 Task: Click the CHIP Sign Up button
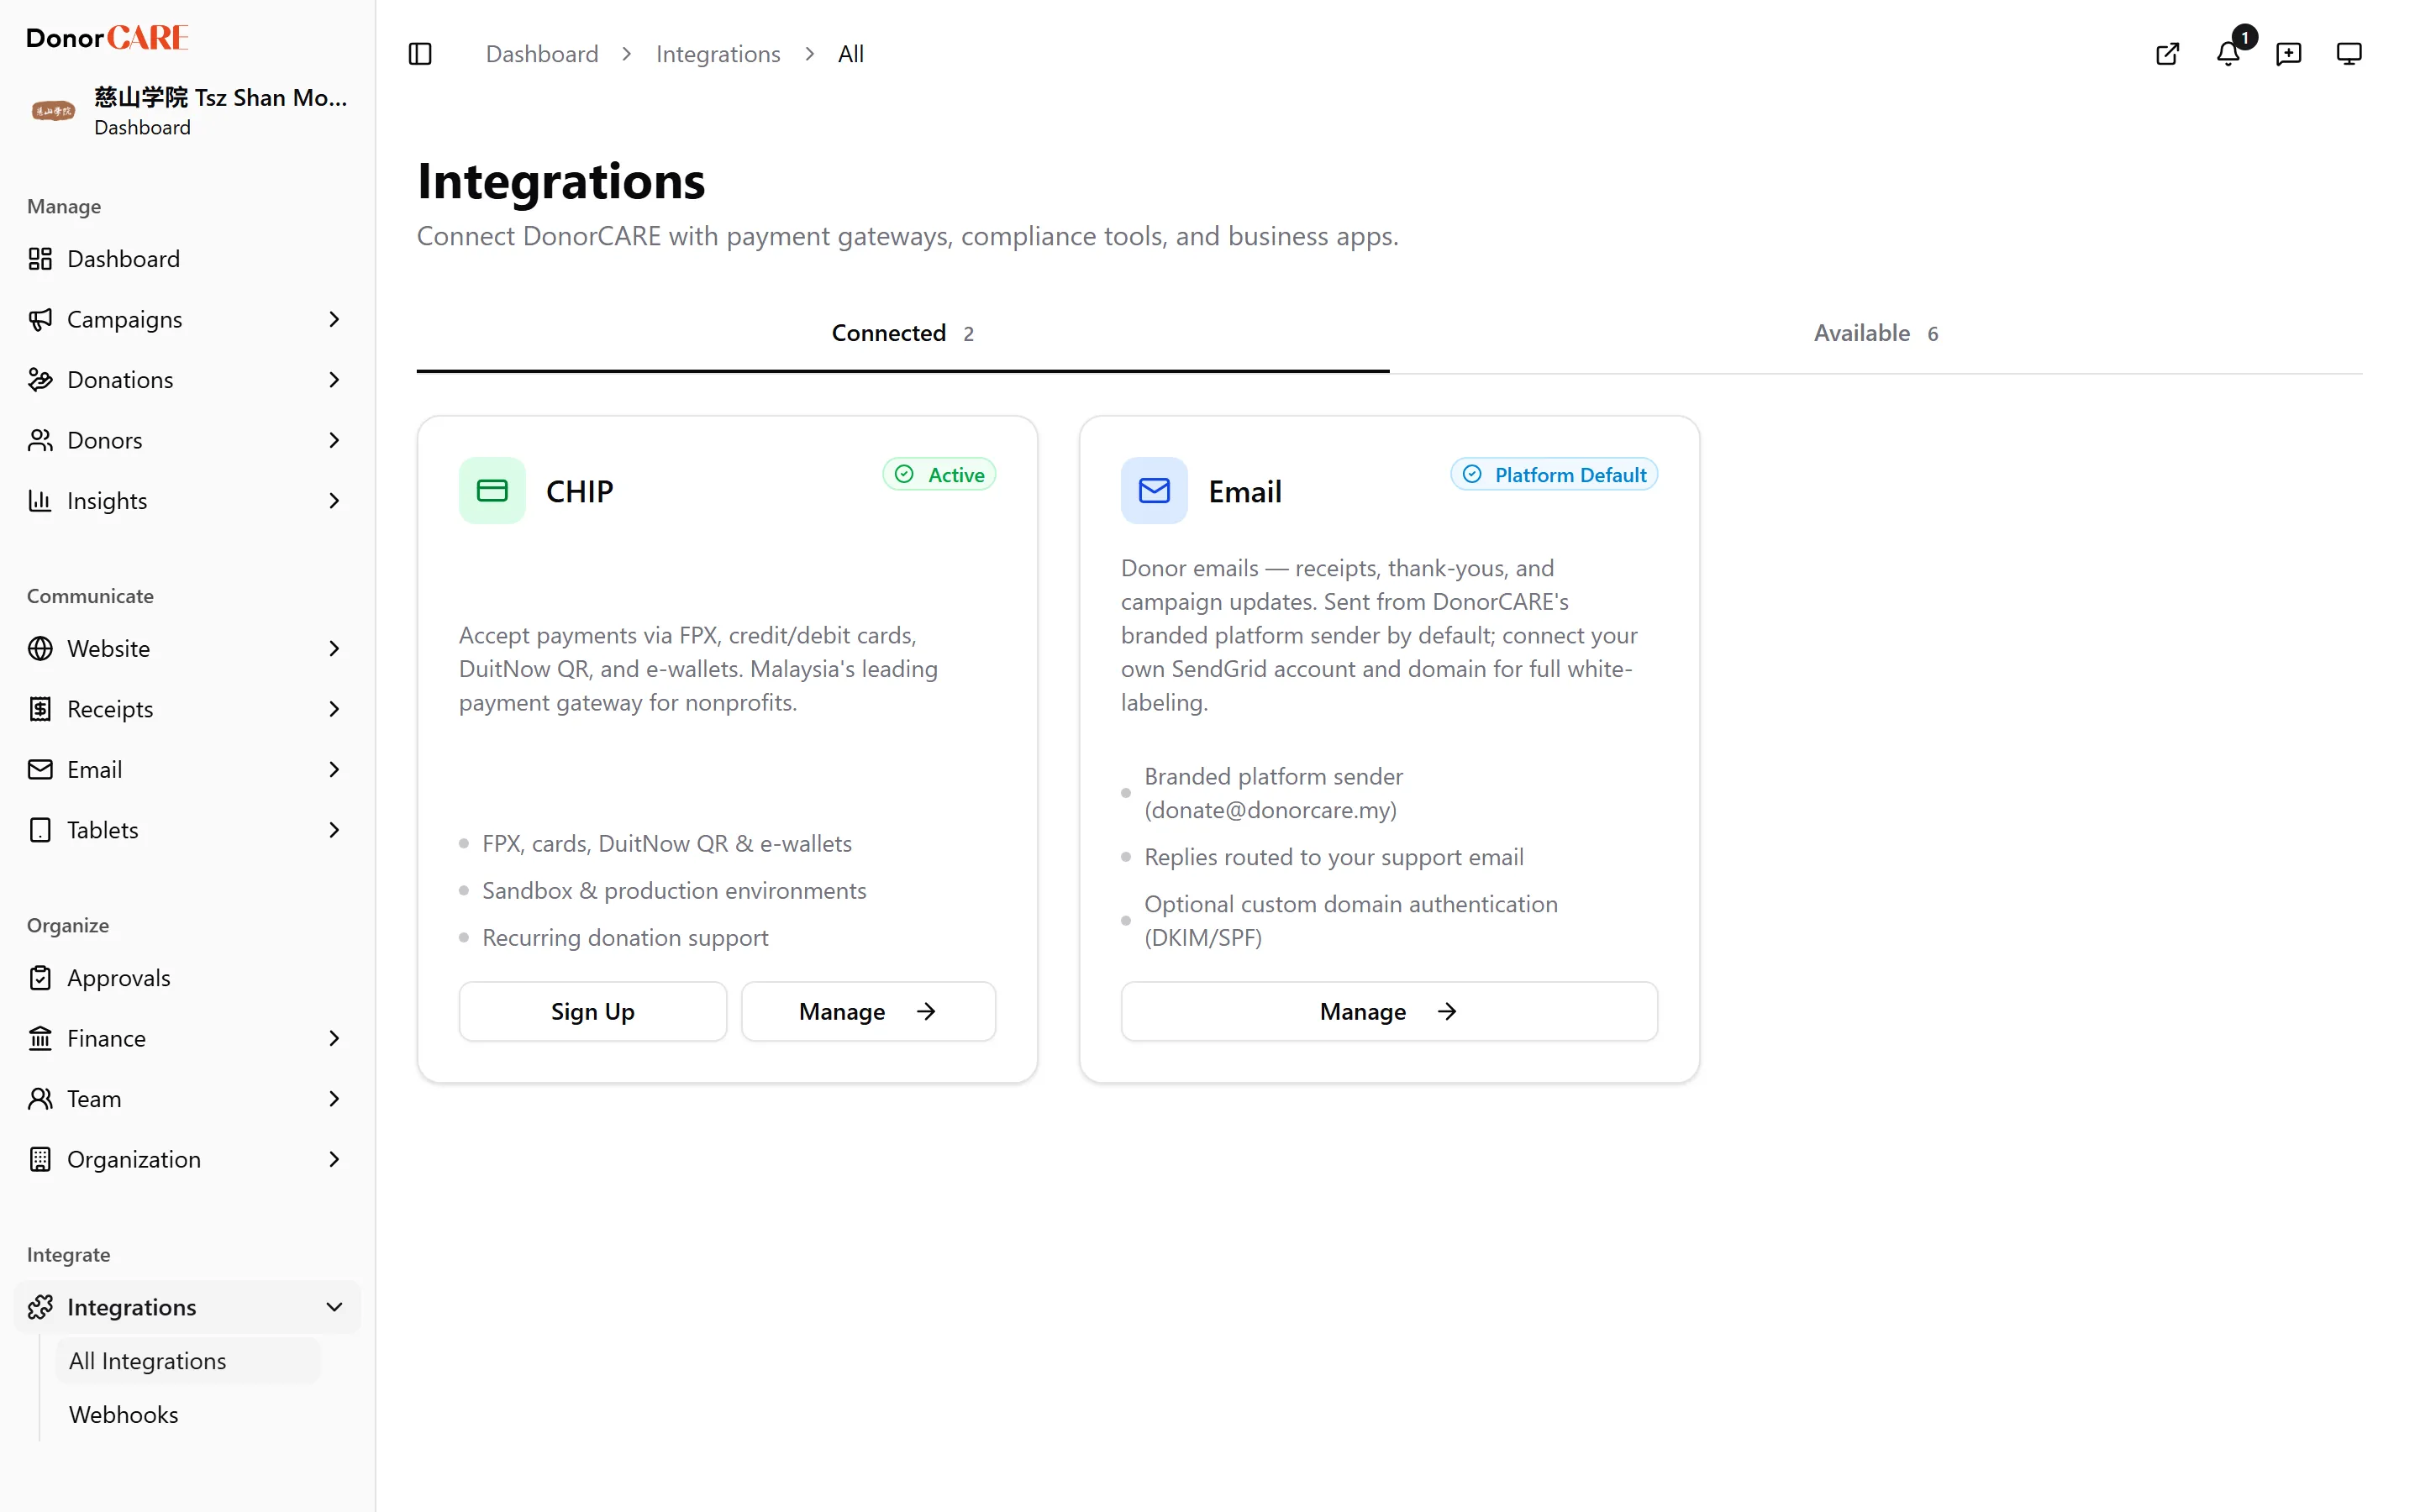coord(592,1011)
